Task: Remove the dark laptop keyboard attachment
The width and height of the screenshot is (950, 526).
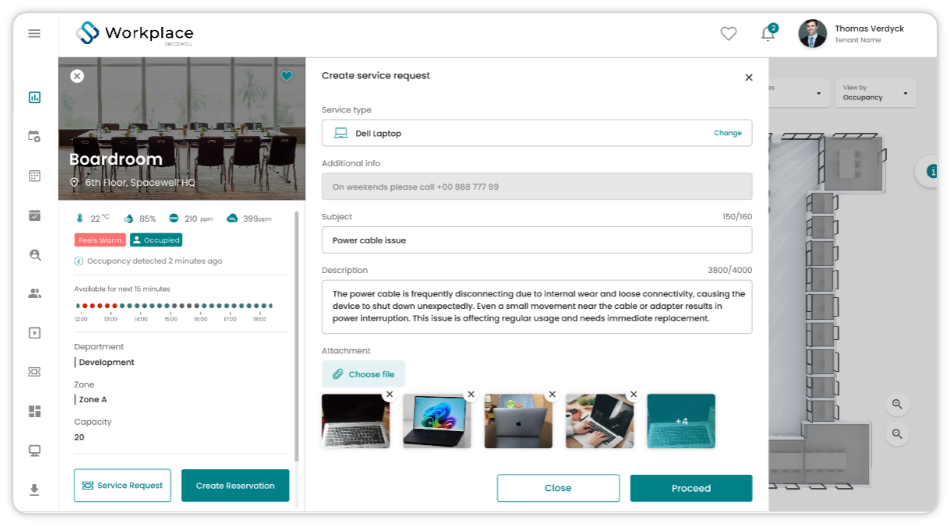Action: click(390, 394)
